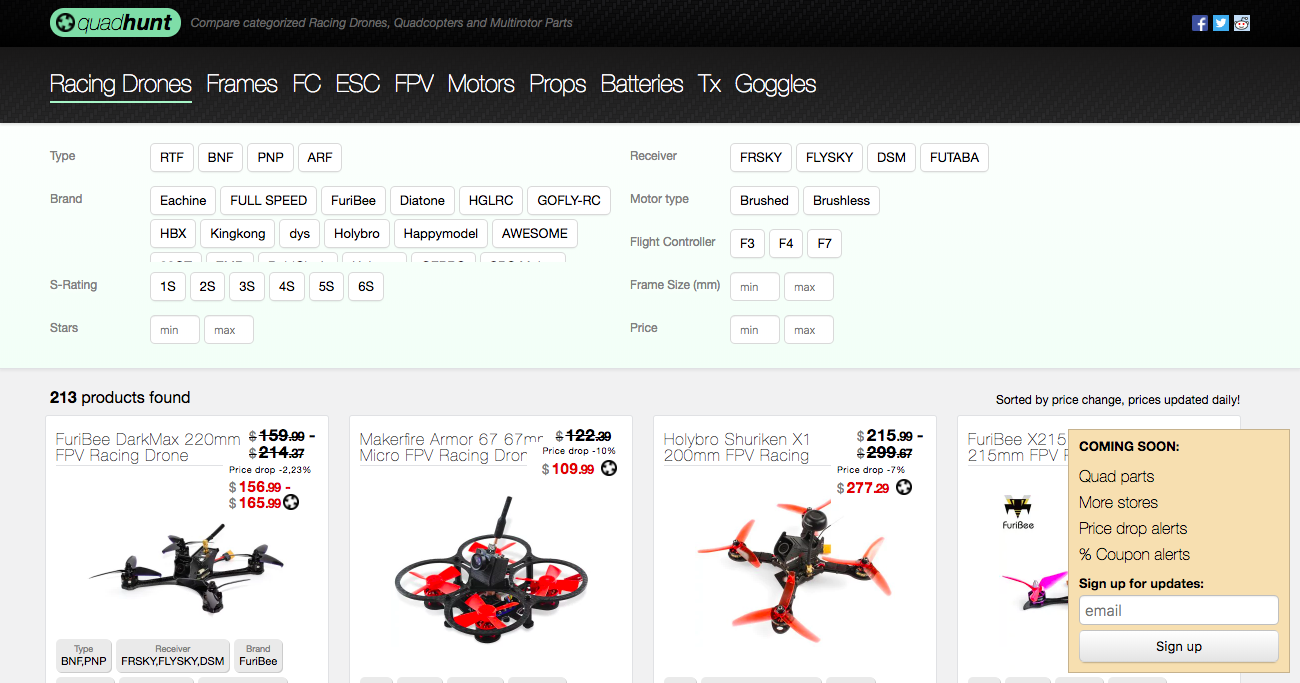The height and width of the screenshot is (683, 1300).
Task: Filter by dys brand
Action: pos(300,233)
